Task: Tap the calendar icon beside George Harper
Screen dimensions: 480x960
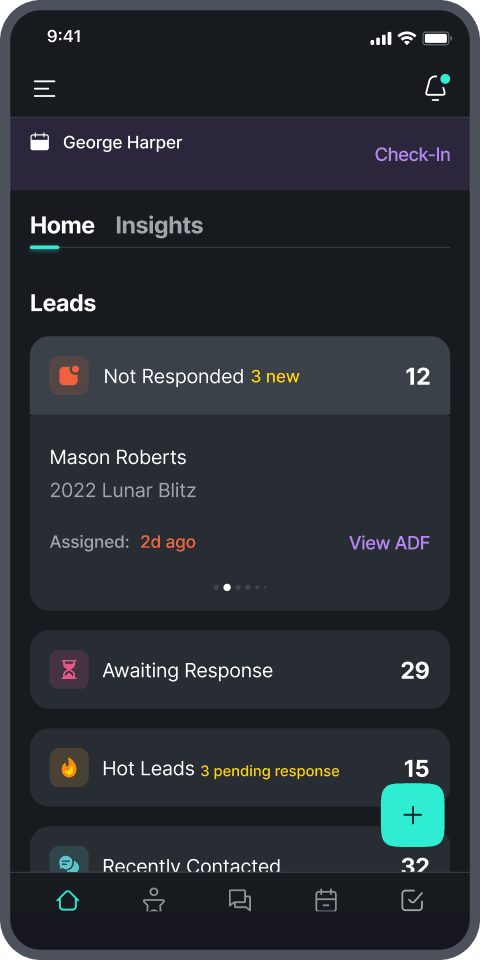Action: [40, 142]
